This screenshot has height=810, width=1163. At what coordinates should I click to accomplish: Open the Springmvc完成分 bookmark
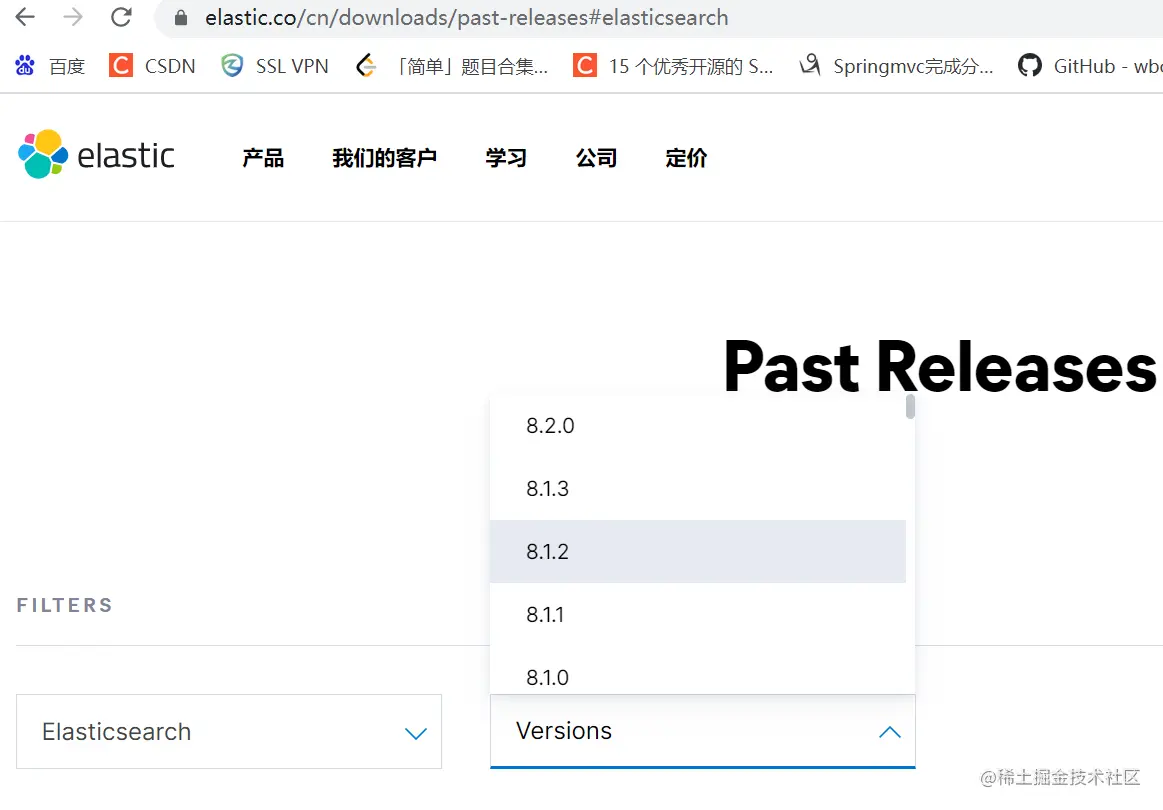(896, 66)
